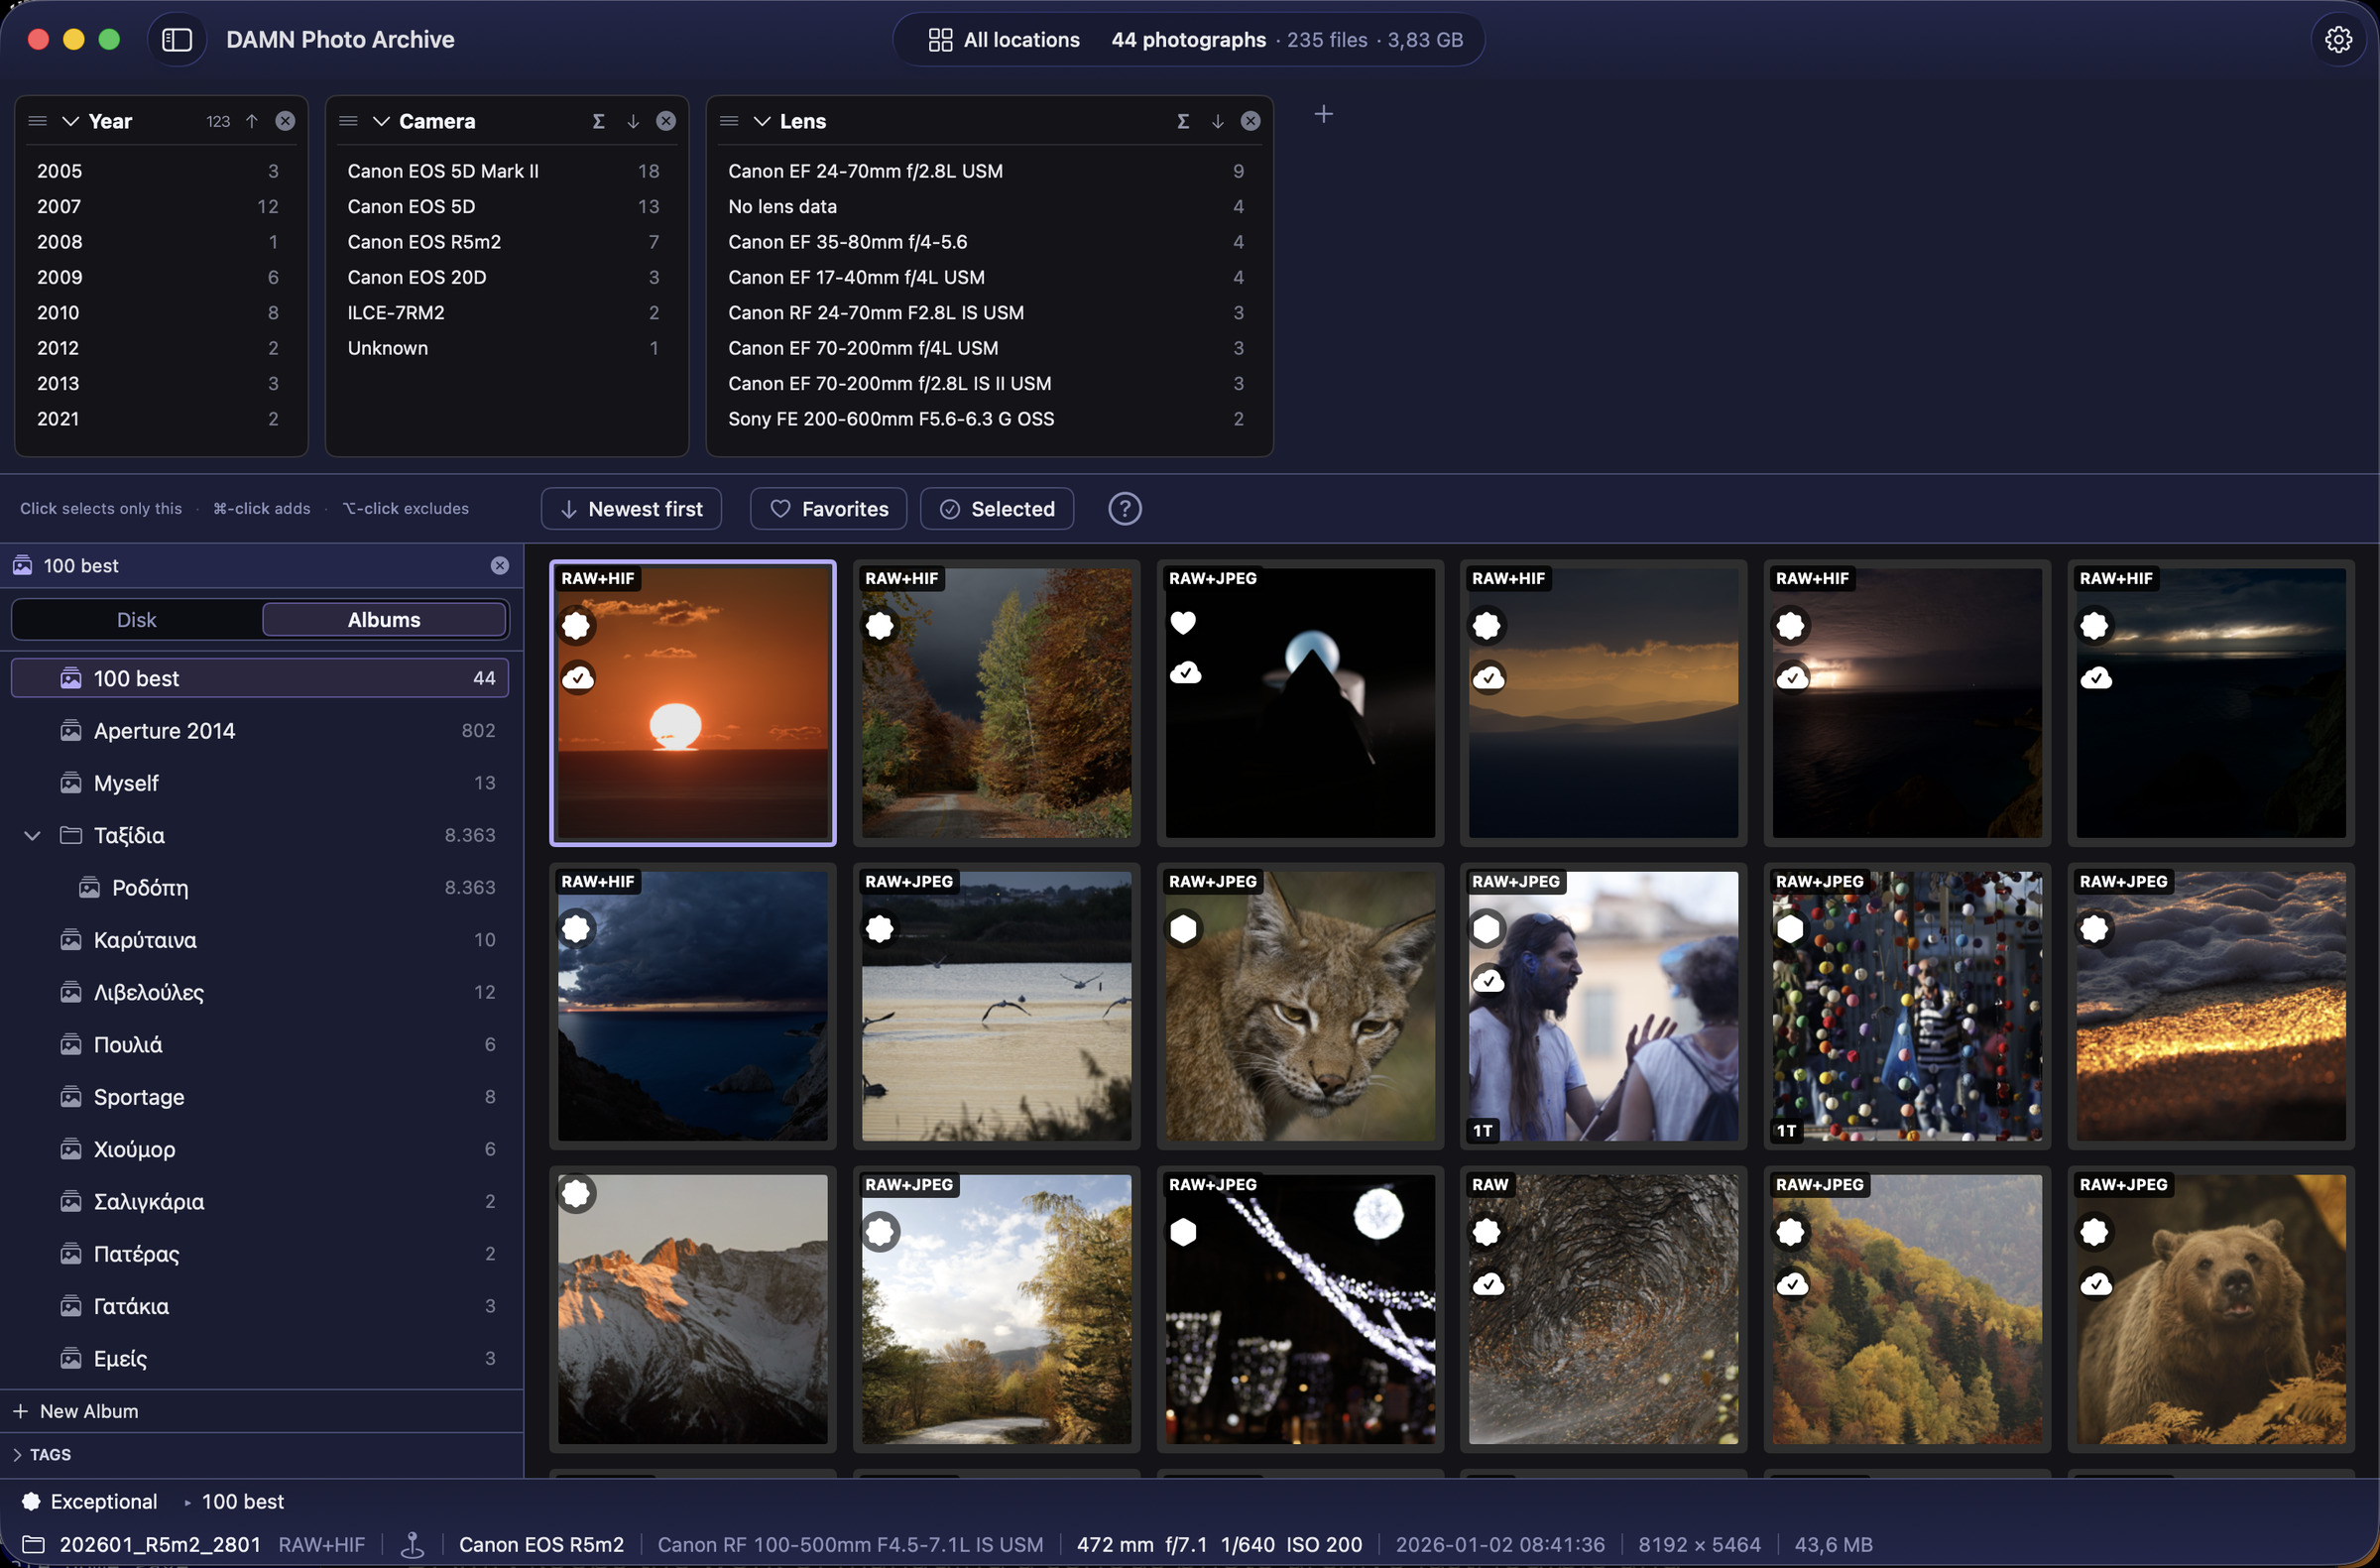
Task: Open settings gear icon
Action: (x=2337, y=40)
